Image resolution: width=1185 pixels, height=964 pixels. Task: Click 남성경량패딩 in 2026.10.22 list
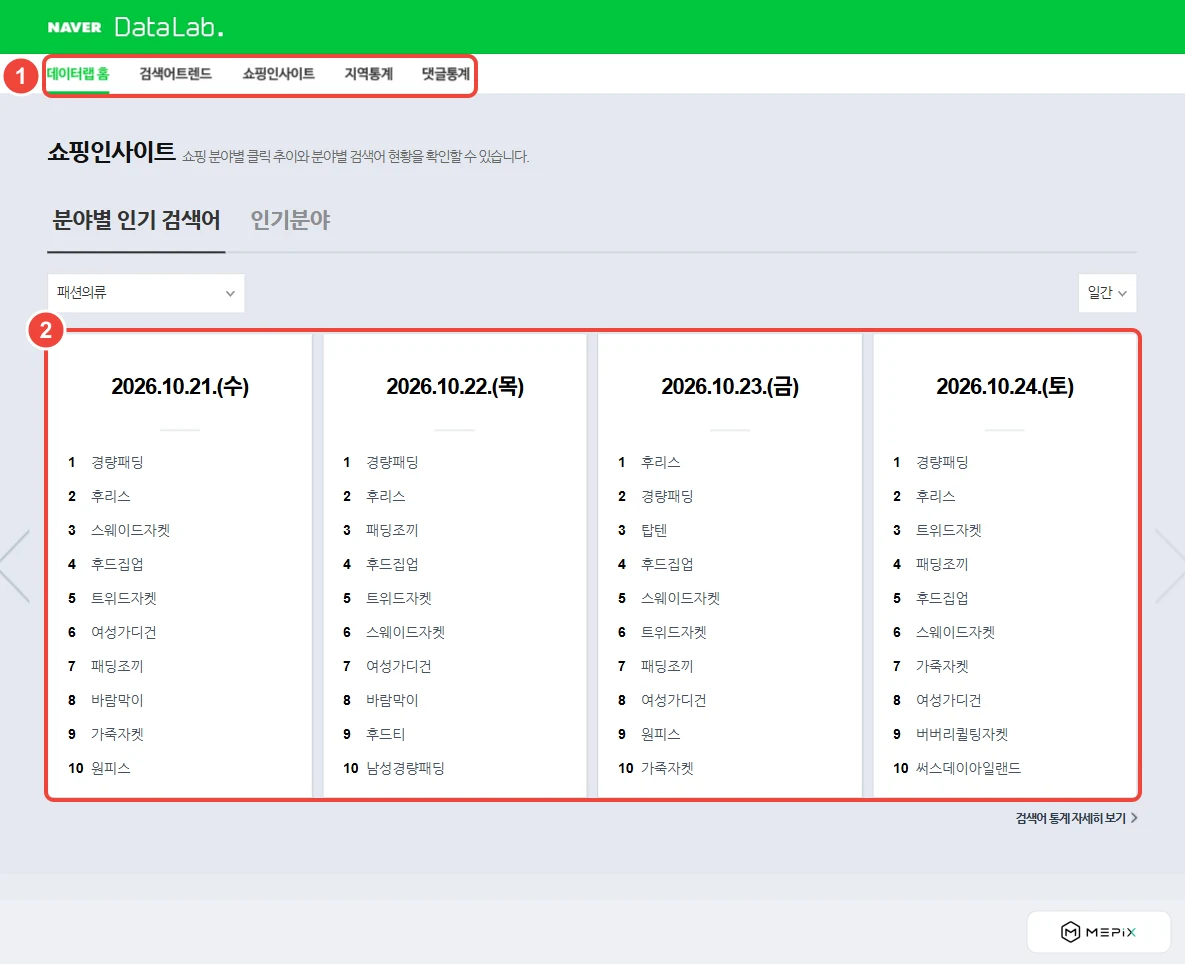405,768
